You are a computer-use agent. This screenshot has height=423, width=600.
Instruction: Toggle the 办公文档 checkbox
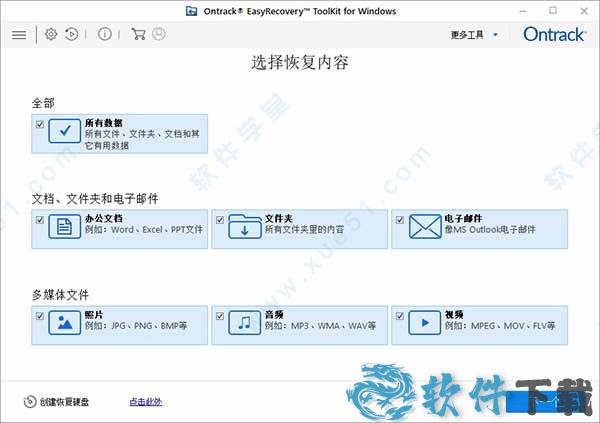(x=40, y=220)
